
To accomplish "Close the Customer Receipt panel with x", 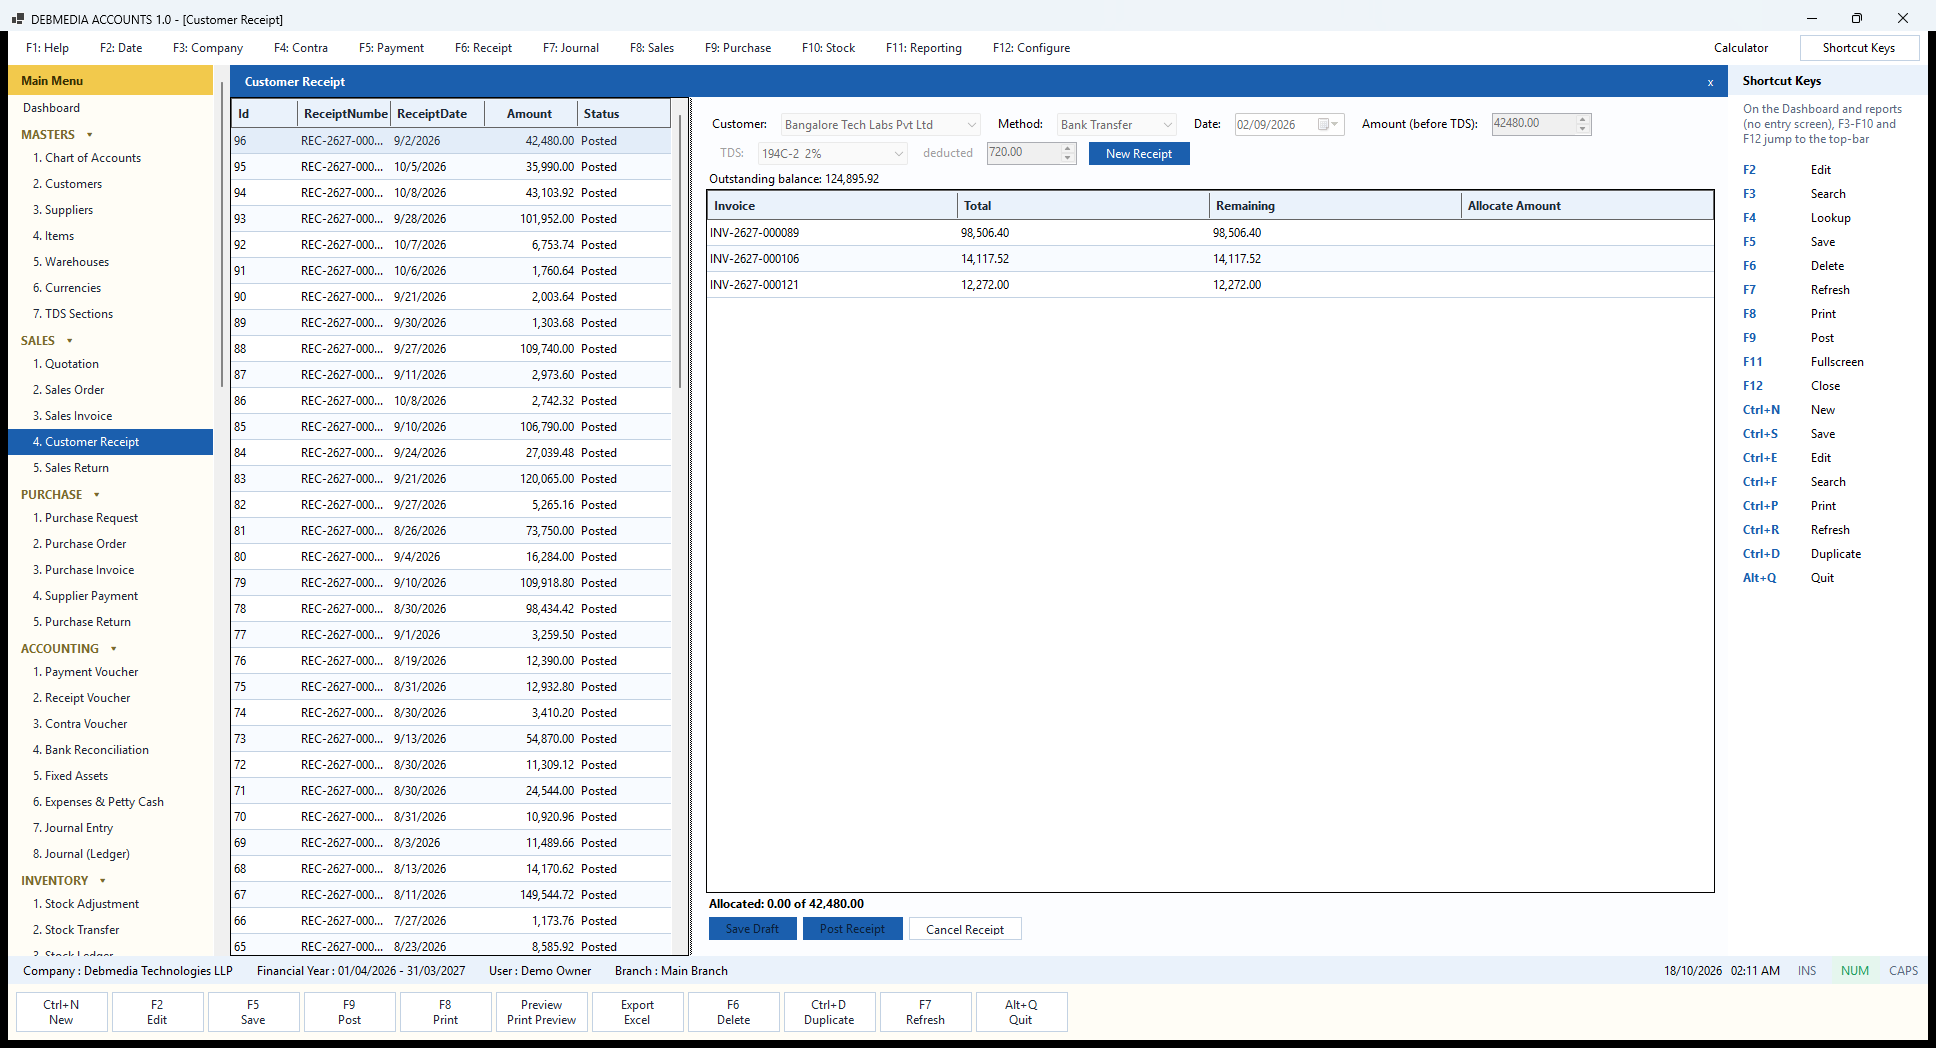I will (1710, 82).
